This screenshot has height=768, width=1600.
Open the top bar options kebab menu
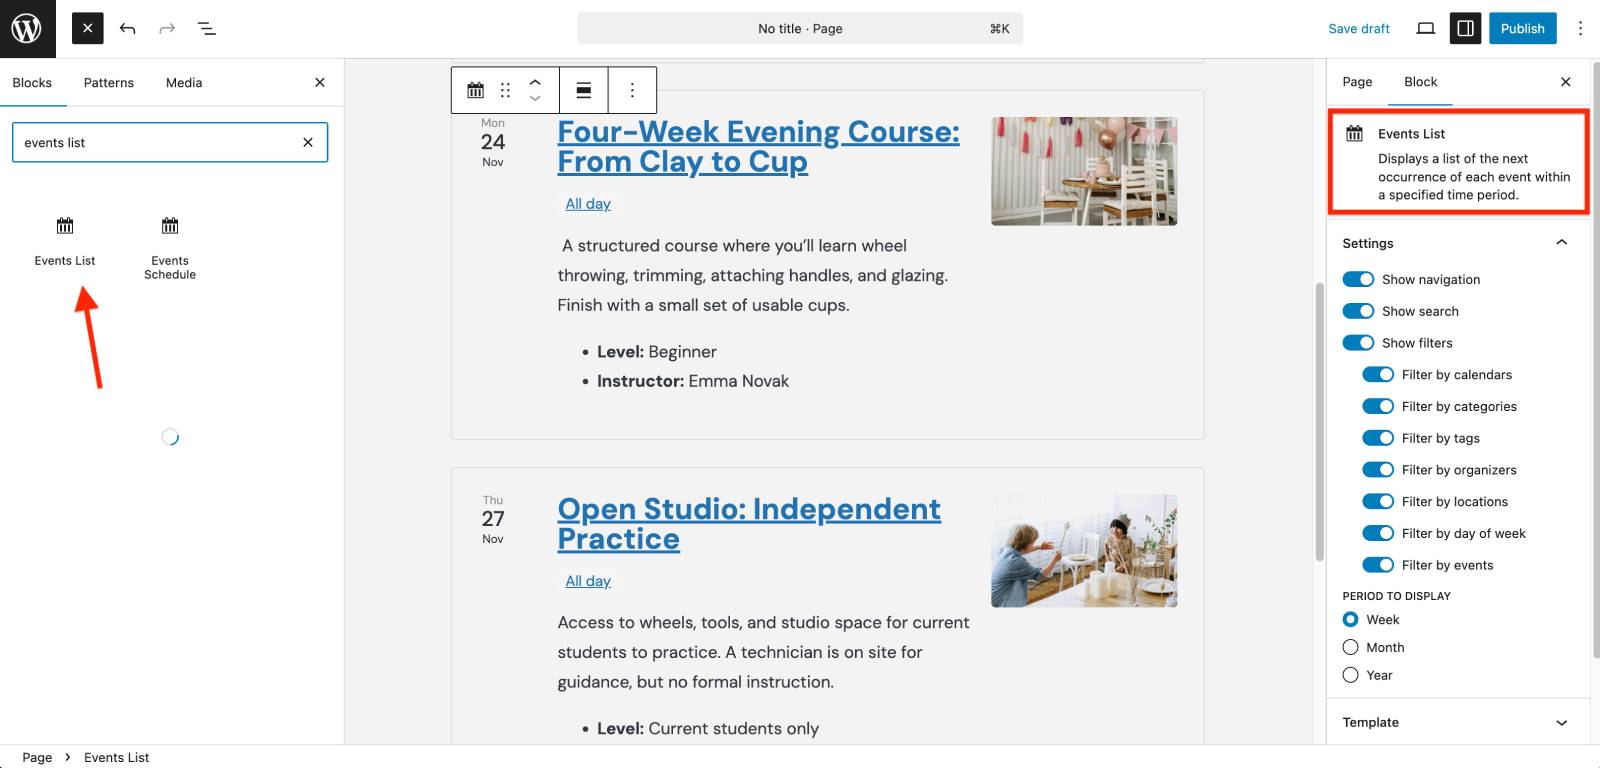pyautogui.click(x=1580, y=28)
